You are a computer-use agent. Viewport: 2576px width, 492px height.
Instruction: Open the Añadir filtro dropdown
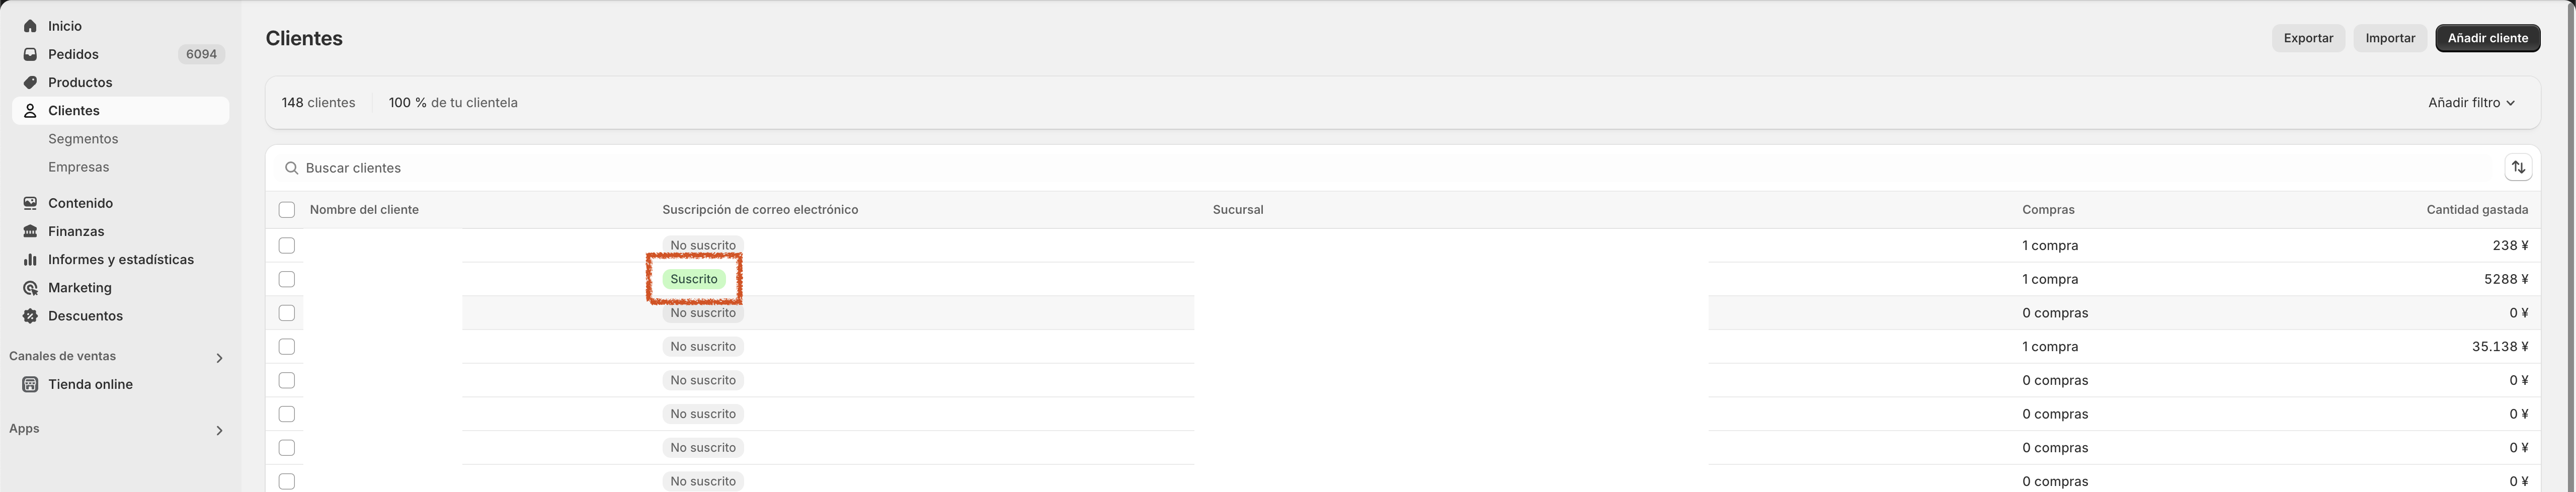tap(2470, 103)
